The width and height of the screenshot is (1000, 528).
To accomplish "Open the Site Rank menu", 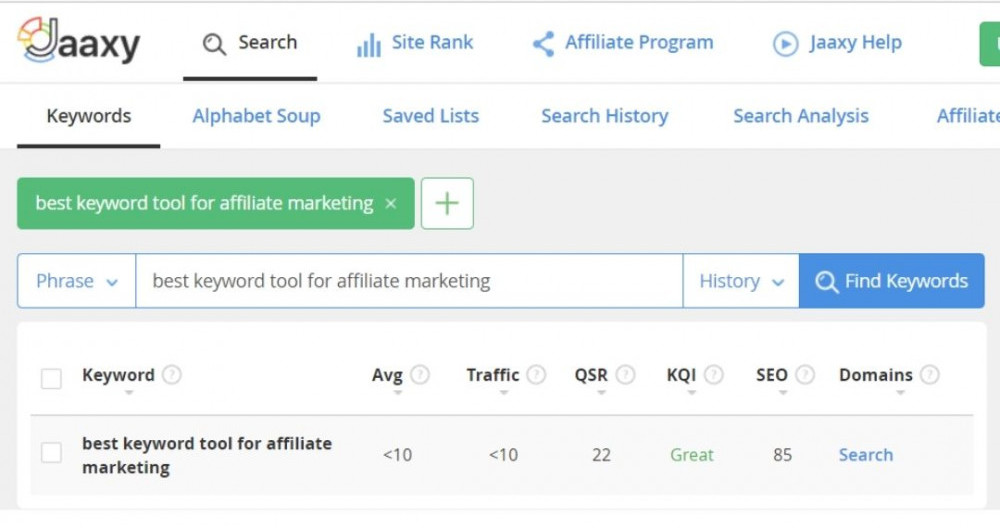I will (x=415, y=43).
